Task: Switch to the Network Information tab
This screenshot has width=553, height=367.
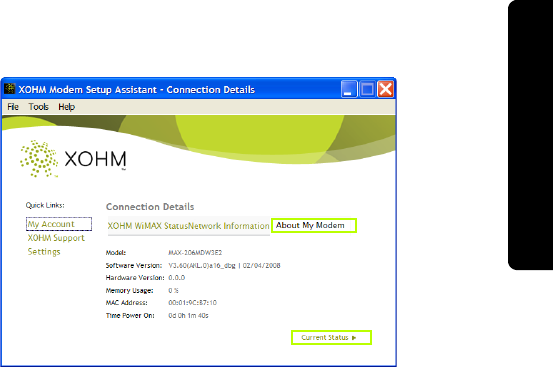Action: 229,226
